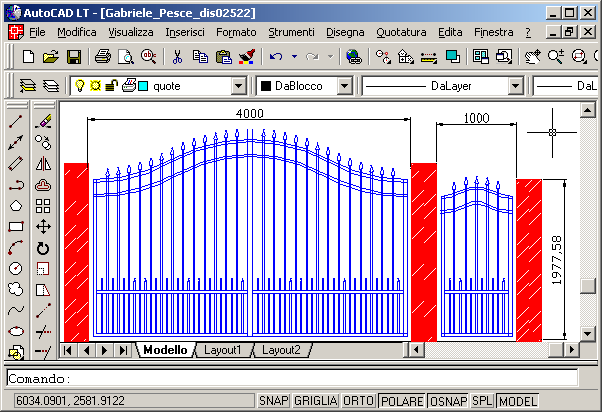Toggle MODEL space button
The width and height of the screenshot is (602, 412).
[x=518, y=401]
